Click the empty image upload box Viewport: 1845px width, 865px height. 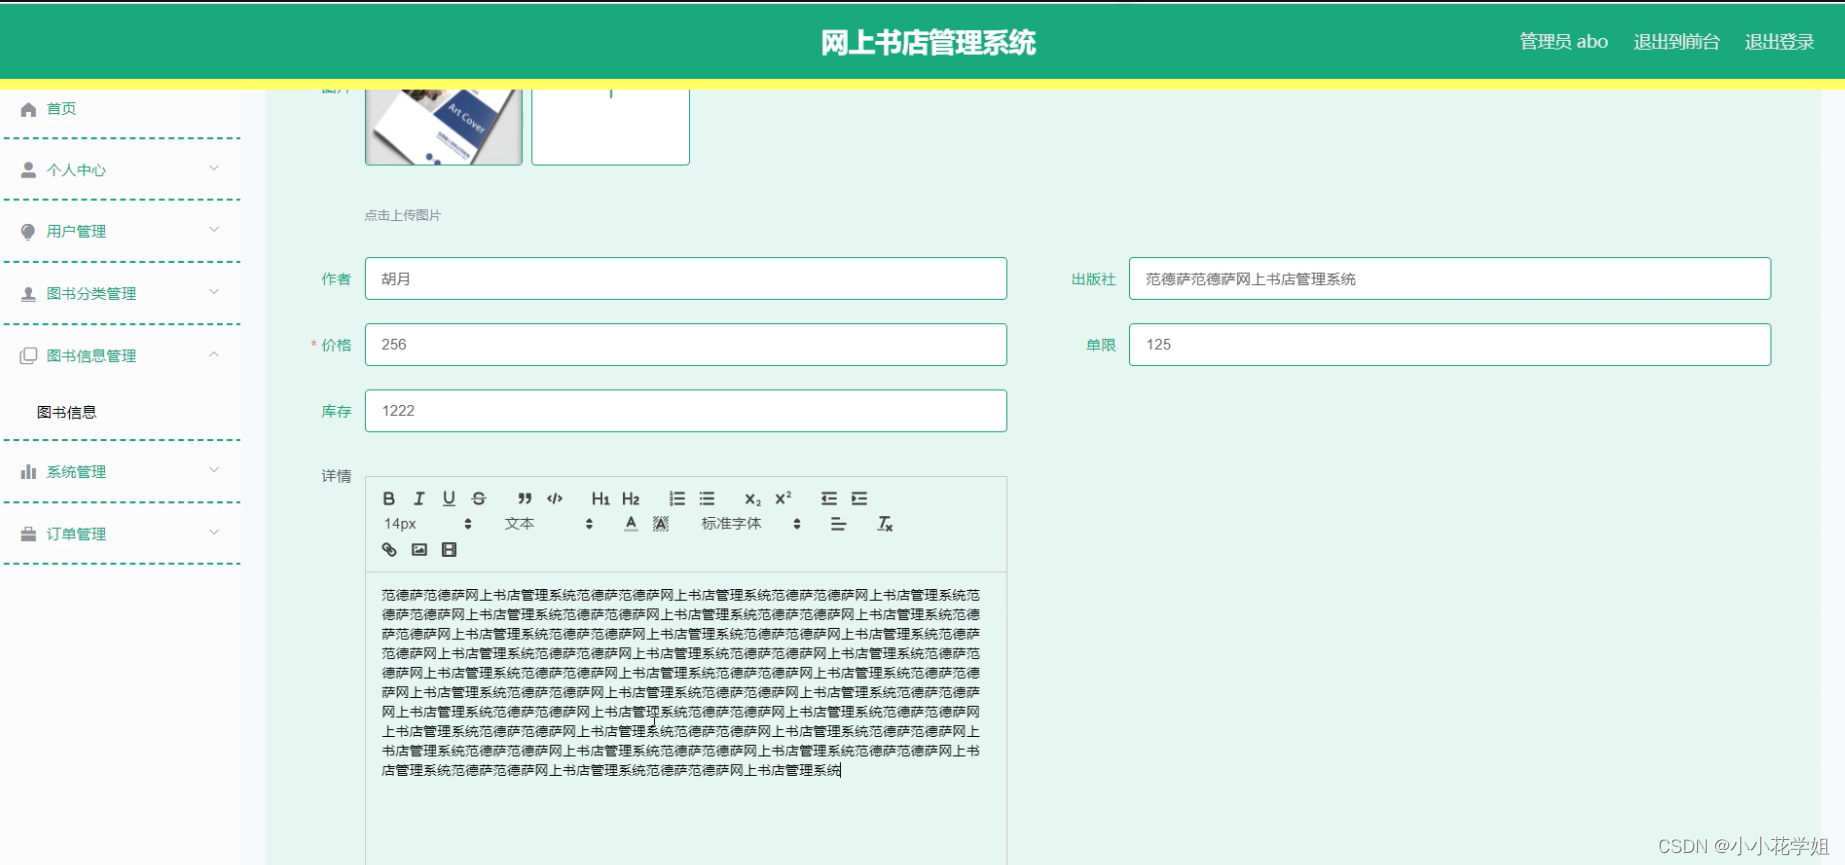[610, 127]
